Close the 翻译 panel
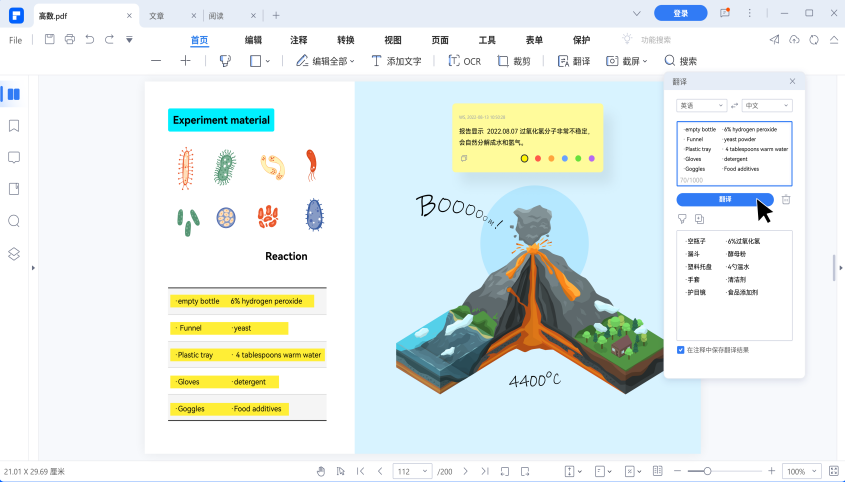 click(x=792, y=81)
